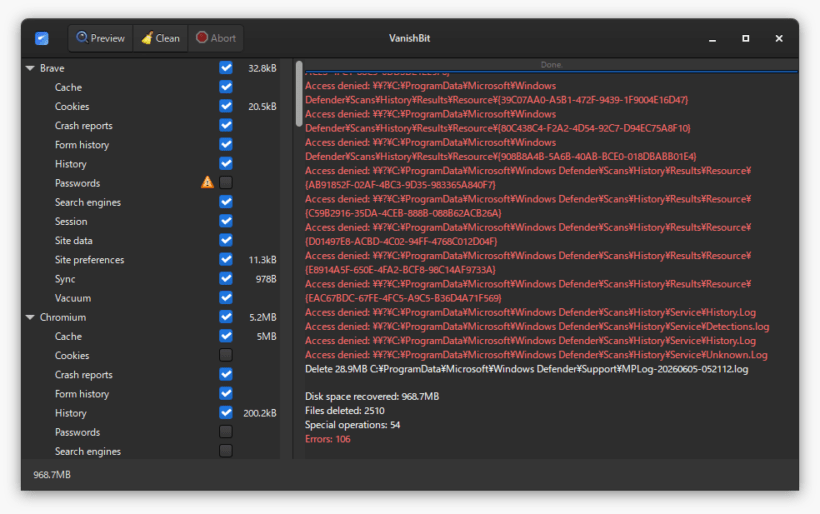The width and height of the screenshot is (820, 514).
Task: Select the Brave tree label
Action: 52,68
